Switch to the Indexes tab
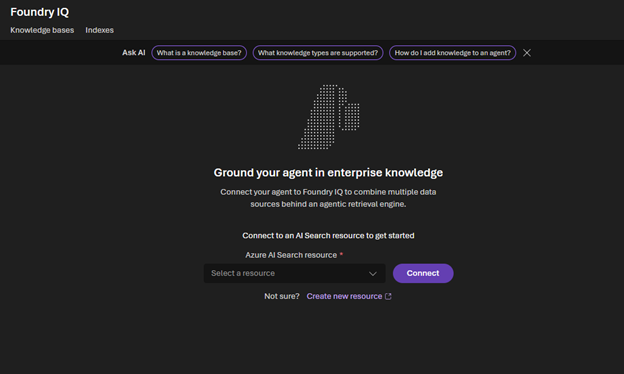The width and height of the screenshot is (624, 374). 99,30
